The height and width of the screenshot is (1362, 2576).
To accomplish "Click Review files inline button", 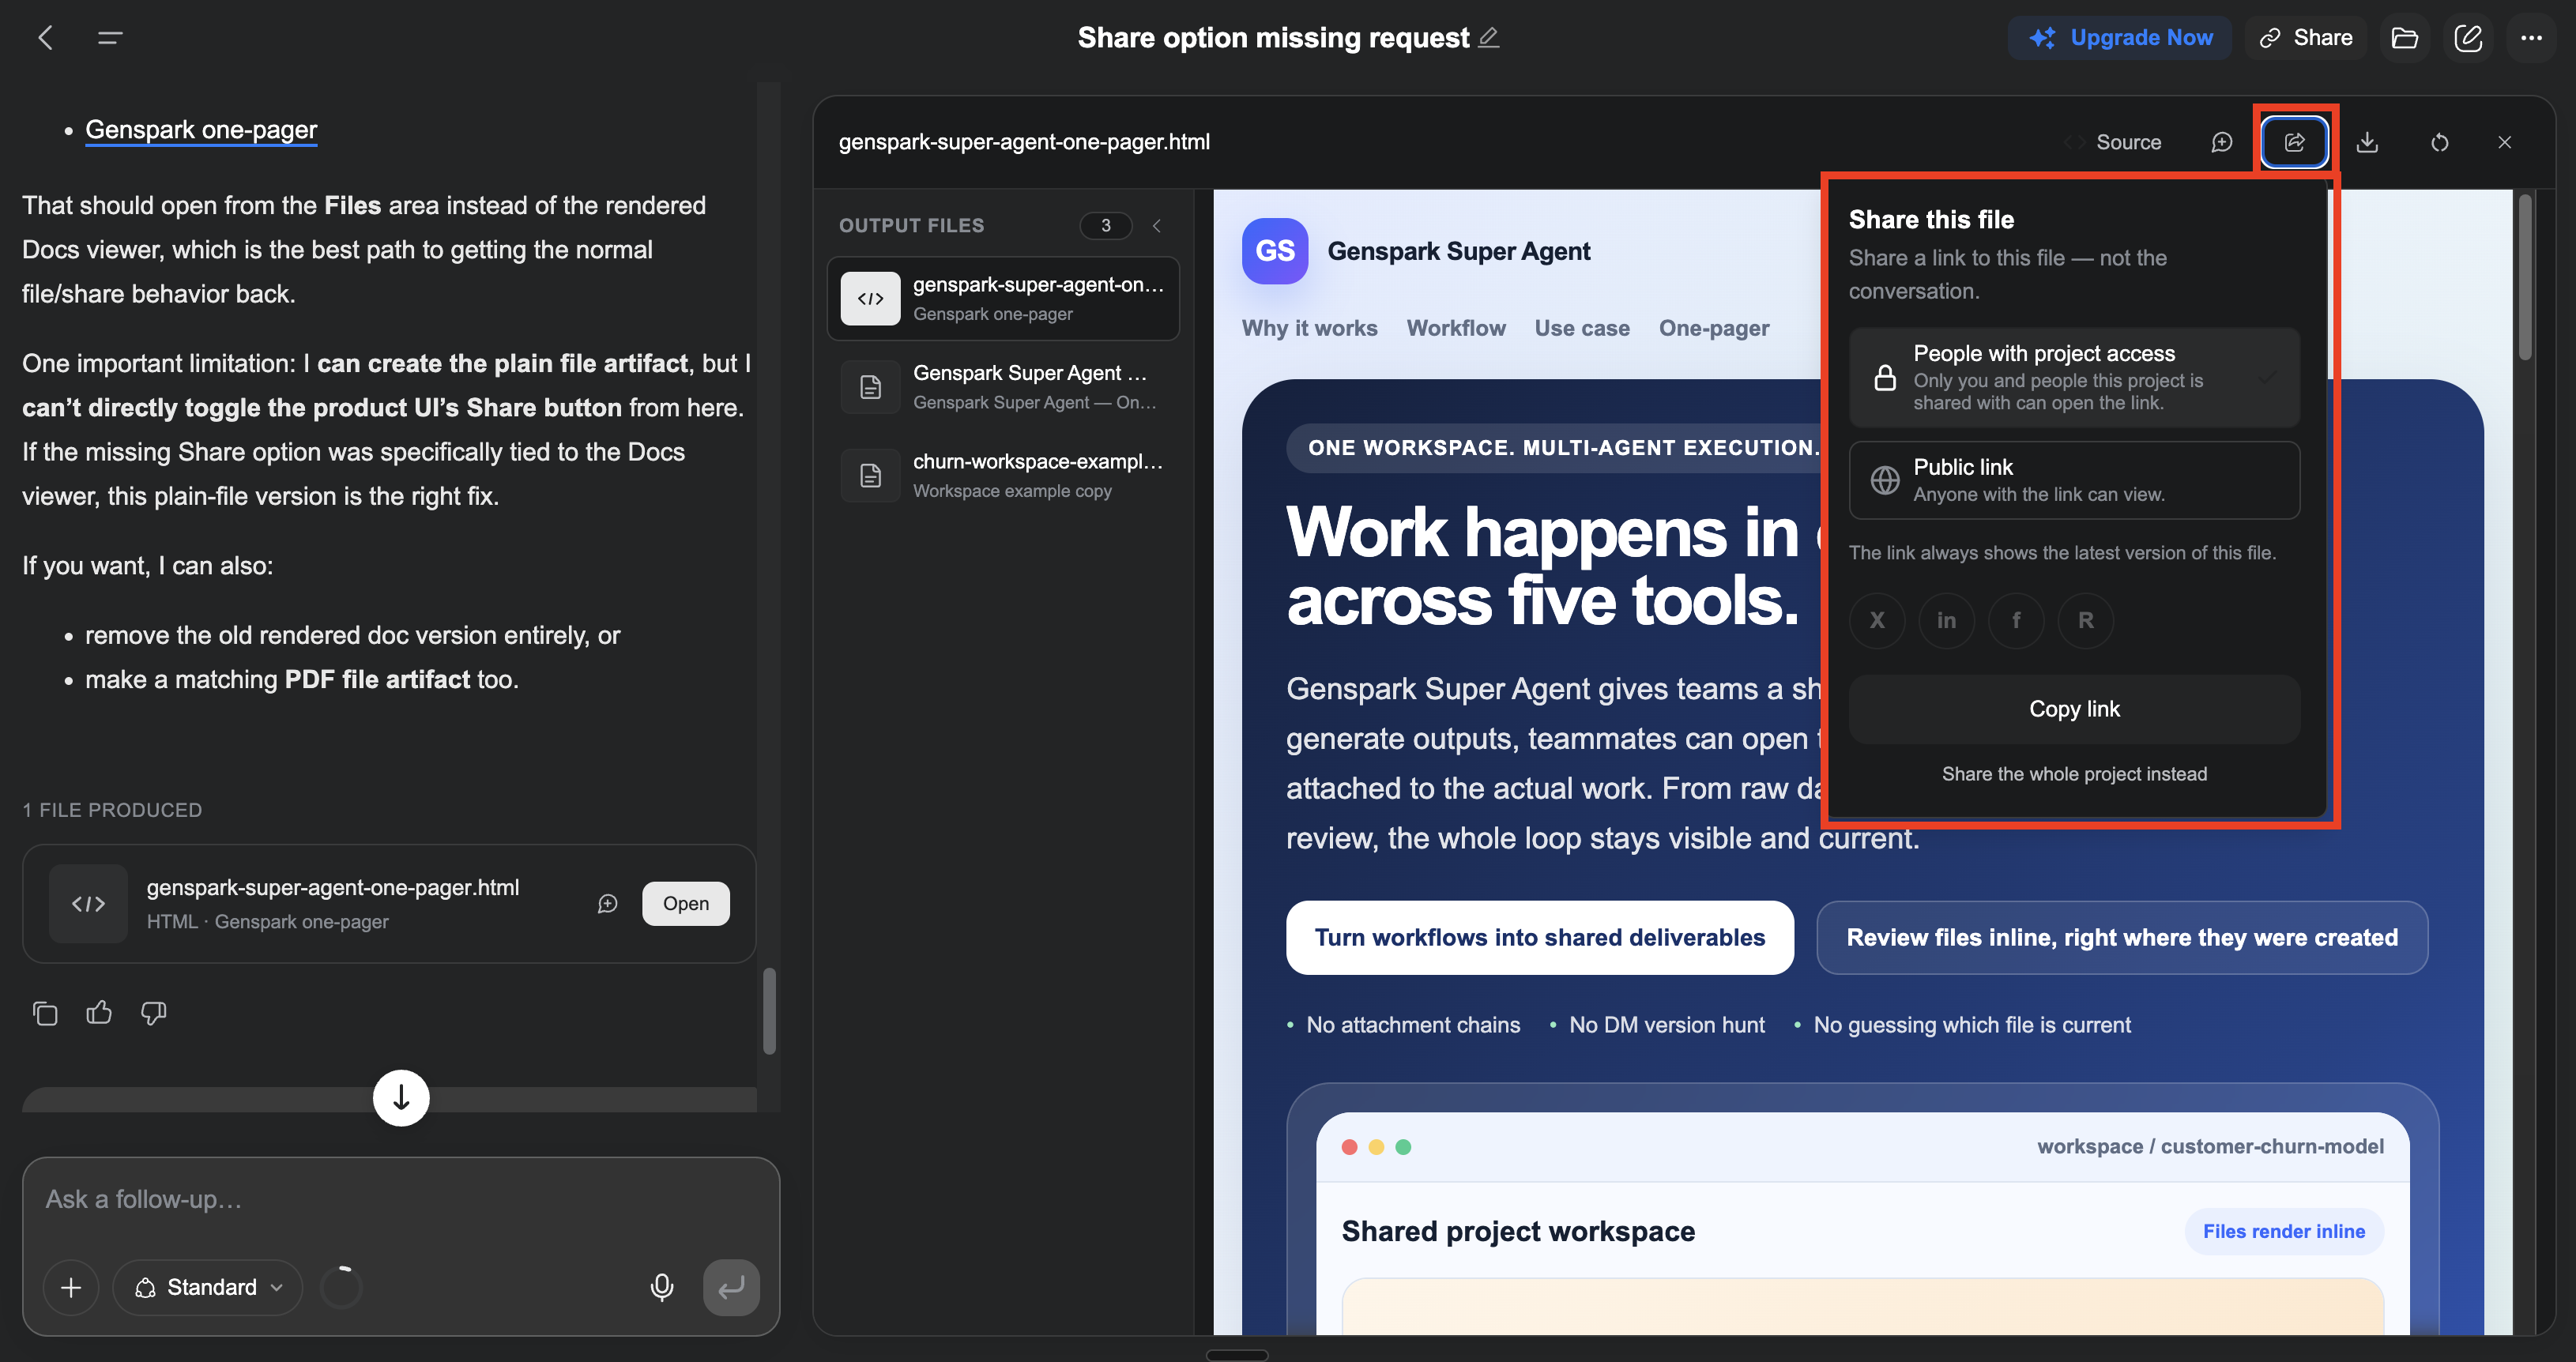I will (2122, 938).
